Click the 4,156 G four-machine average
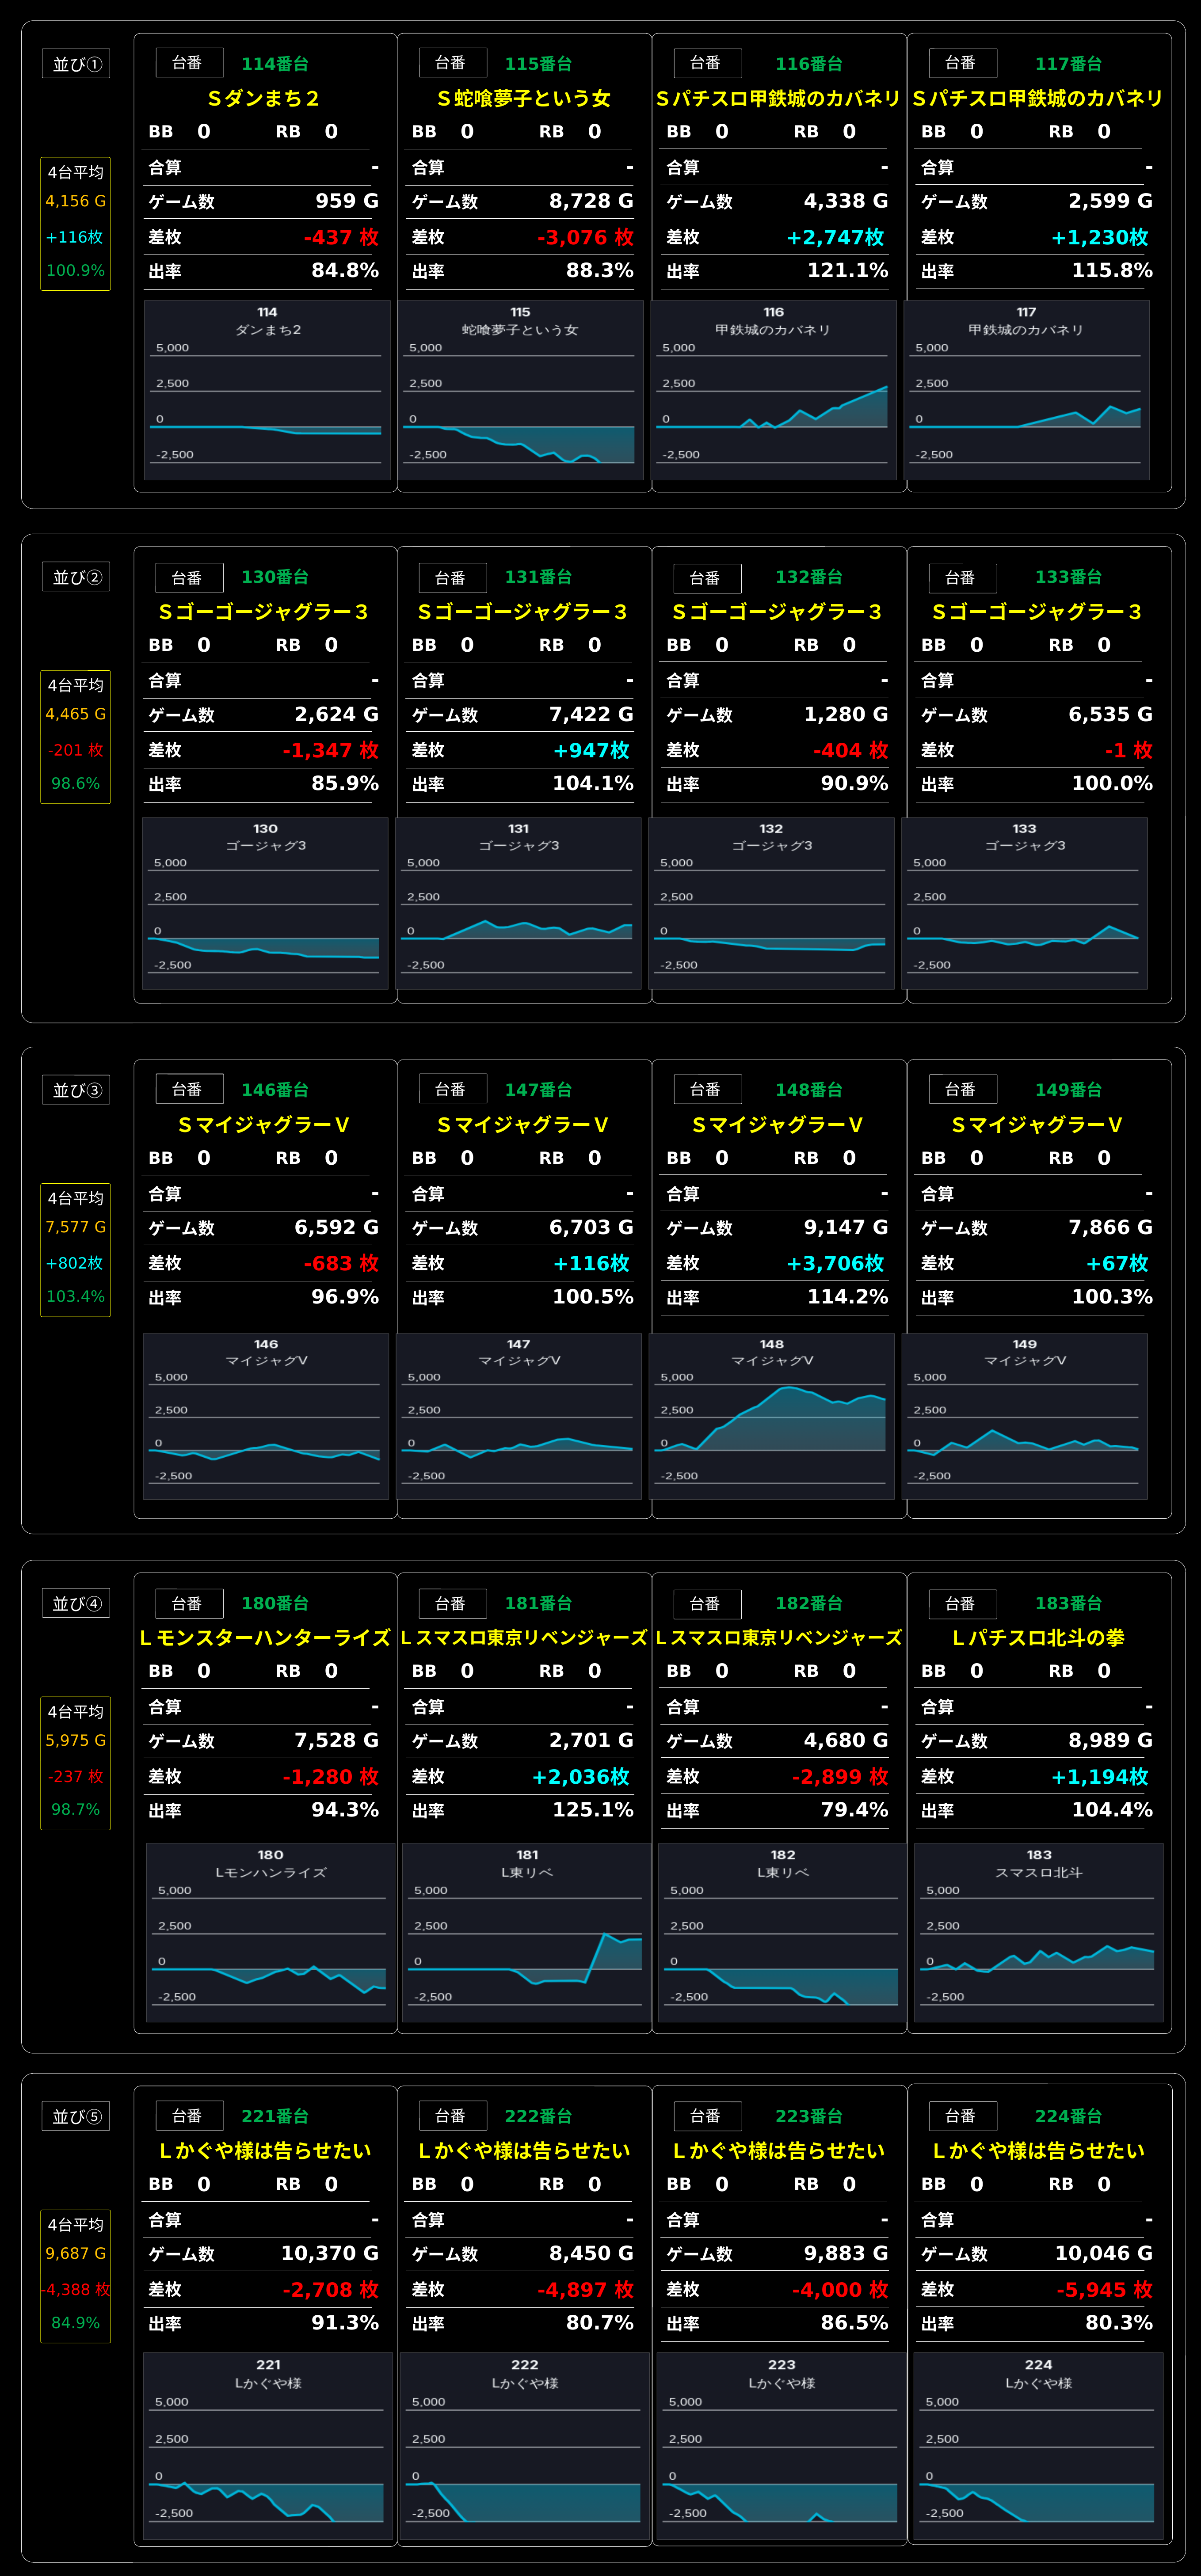This screenshot has height=2576, width=1201. coord(76,201)
